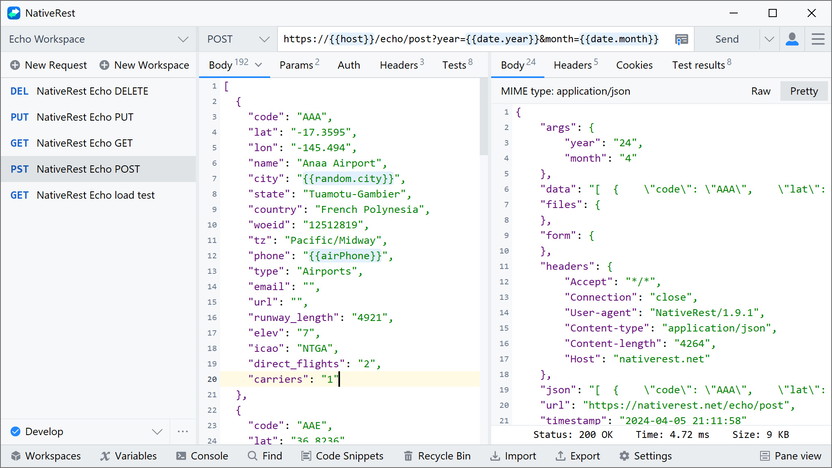Image resolution: width=832 pixels, height=468 pixels.
Task: Click the "NativeRest/1.9.1" User-agent value
Action: tap(705, 313)
